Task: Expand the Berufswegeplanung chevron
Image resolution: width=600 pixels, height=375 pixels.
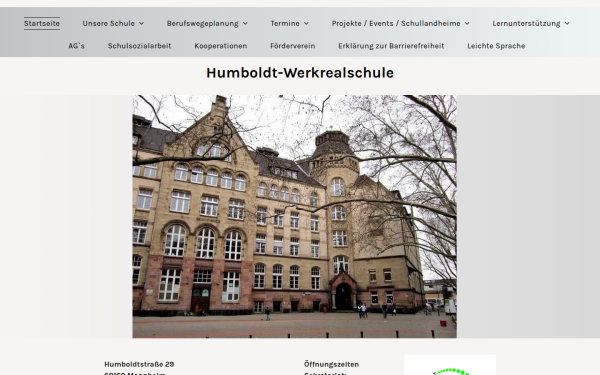Action: pos(245,23)
